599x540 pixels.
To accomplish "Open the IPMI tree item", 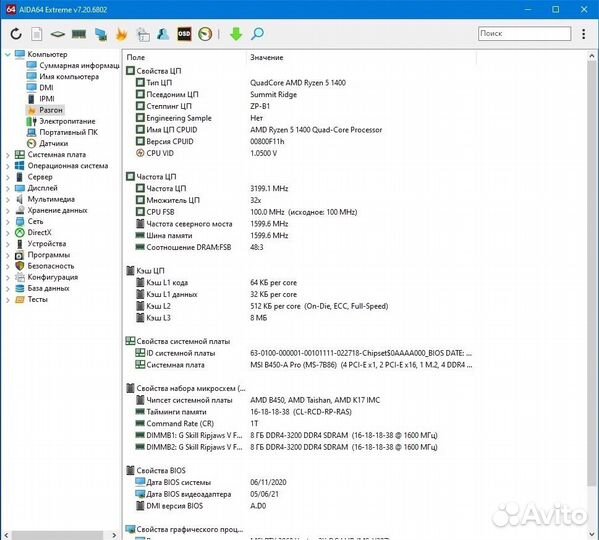I will (x=40, y=99).
